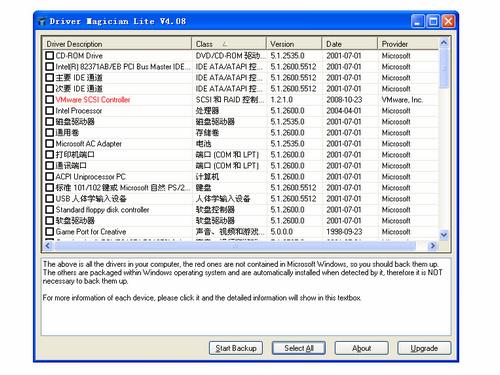
Task: Click the Driver Magician title bar icon
Action: pyautogui.click(x=42, y=22)
